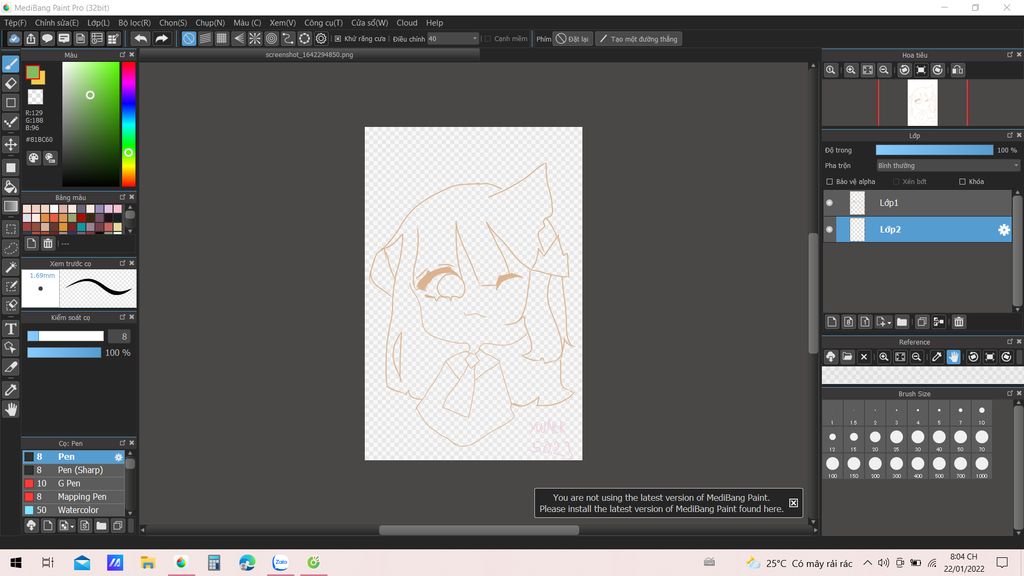The width and height of the screenshot is (1024, 576).
Task: Open the Tệp(F) menu
Action: (x=15, y=23)
